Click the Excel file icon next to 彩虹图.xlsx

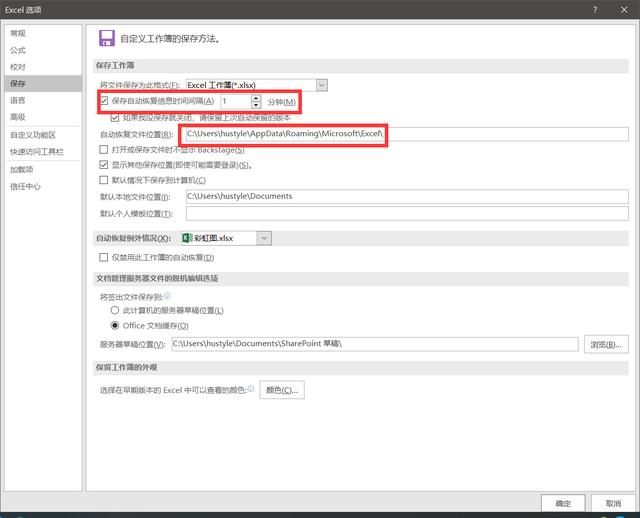[x=187, y=238]
